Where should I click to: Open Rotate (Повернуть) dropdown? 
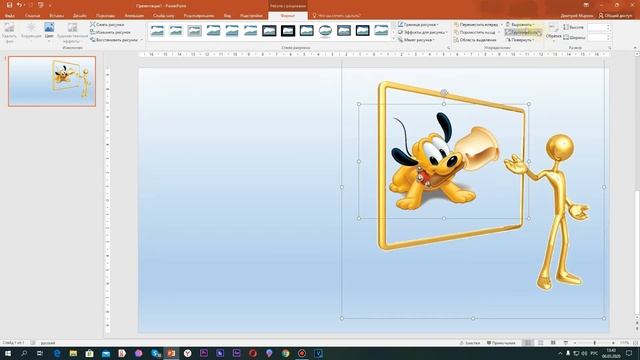[520, 40]
